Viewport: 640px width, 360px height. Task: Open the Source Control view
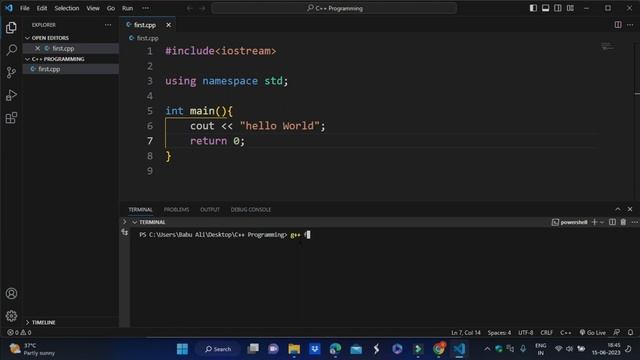click(11, 73)
